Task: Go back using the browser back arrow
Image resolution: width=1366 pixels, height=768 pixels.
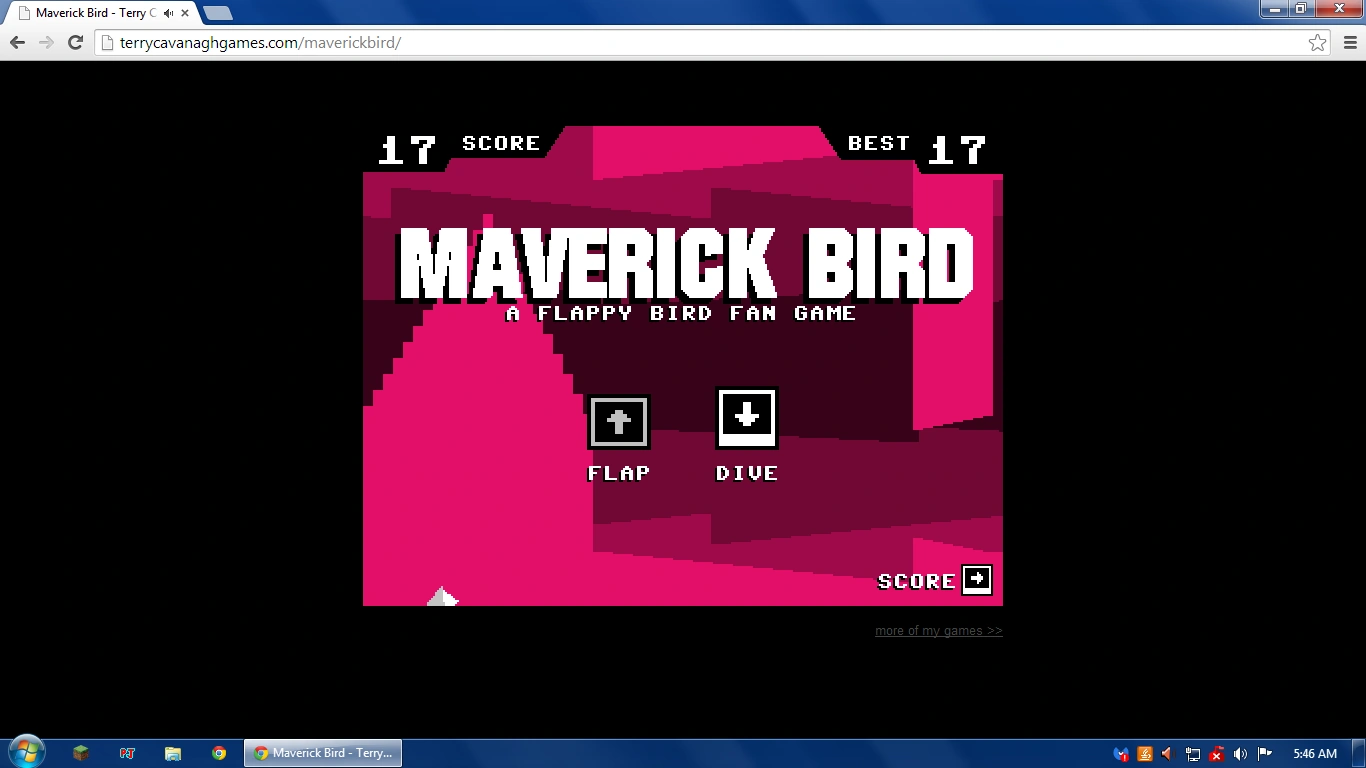Action: 17,42
